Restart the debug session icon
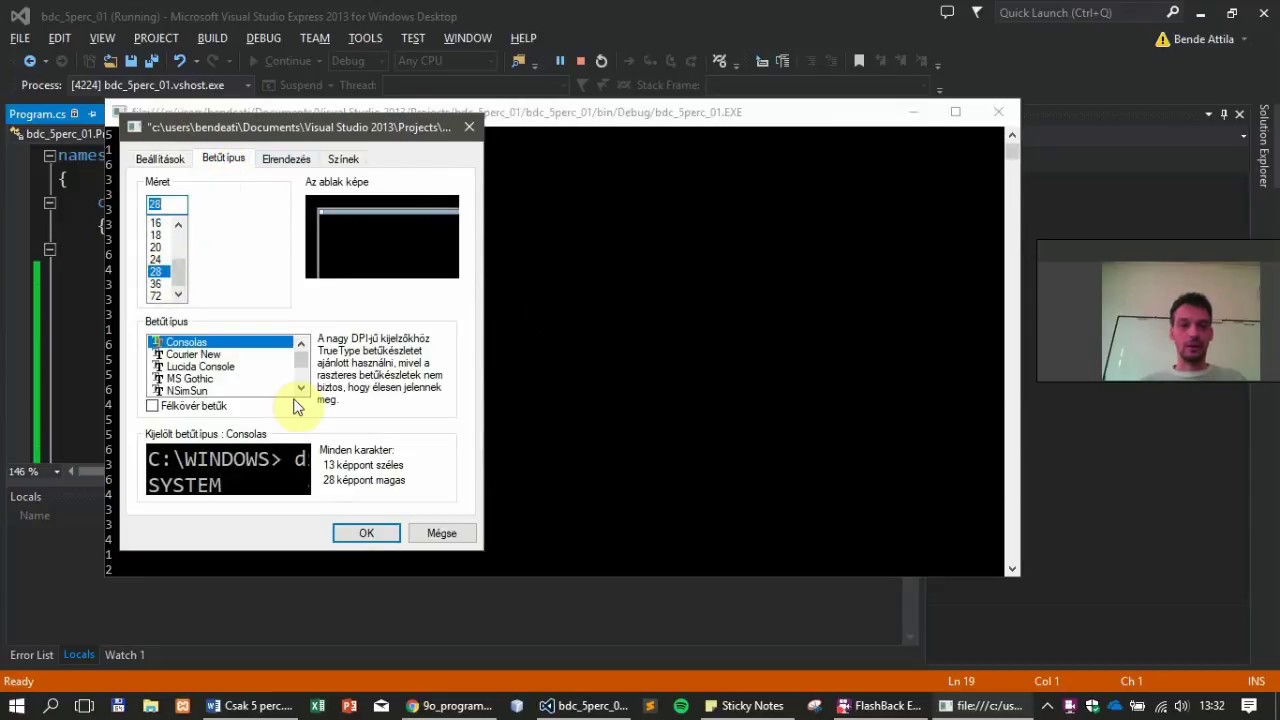The height and width of the screenshot is (720, 1280). point(601,61)
